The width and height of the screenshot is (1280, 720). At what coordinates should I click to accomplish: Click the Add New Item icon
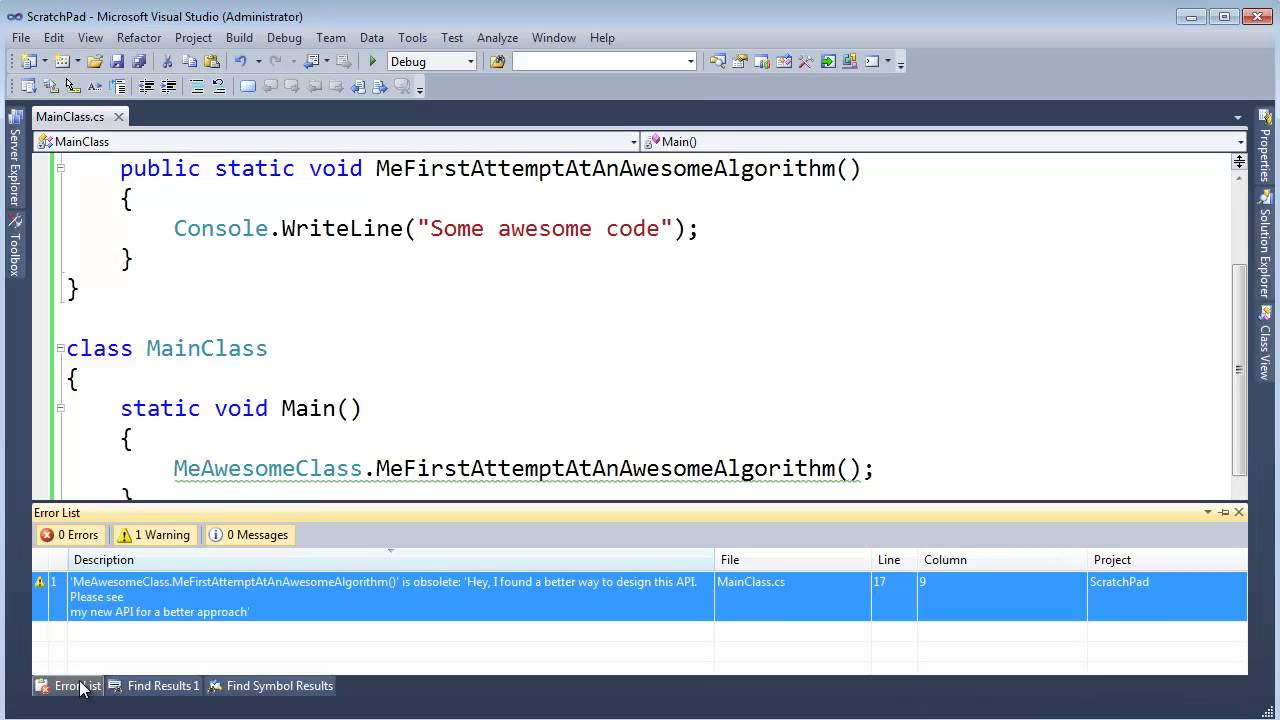[x=62, y=61]
